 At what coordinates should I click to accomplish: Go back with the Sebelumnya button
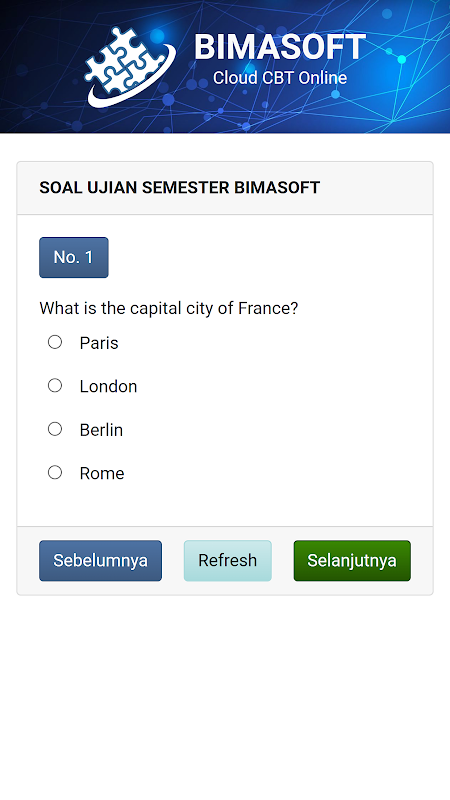click(x=101, y=560)
